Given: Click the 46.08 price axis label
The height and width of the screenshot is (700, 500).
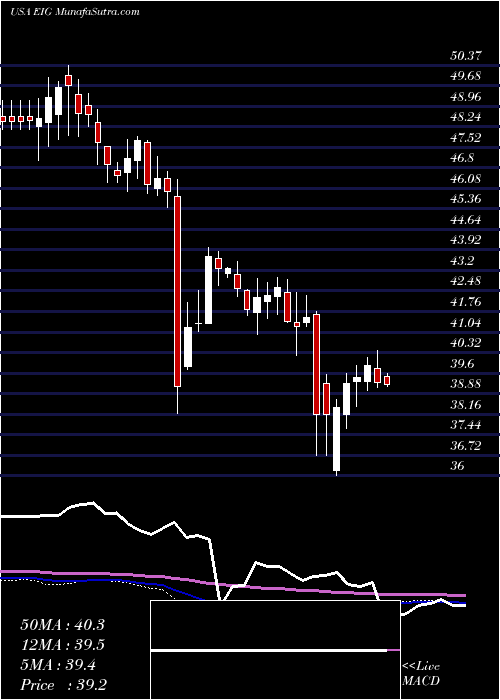Looking at the screenshot, I should (465, 179).
